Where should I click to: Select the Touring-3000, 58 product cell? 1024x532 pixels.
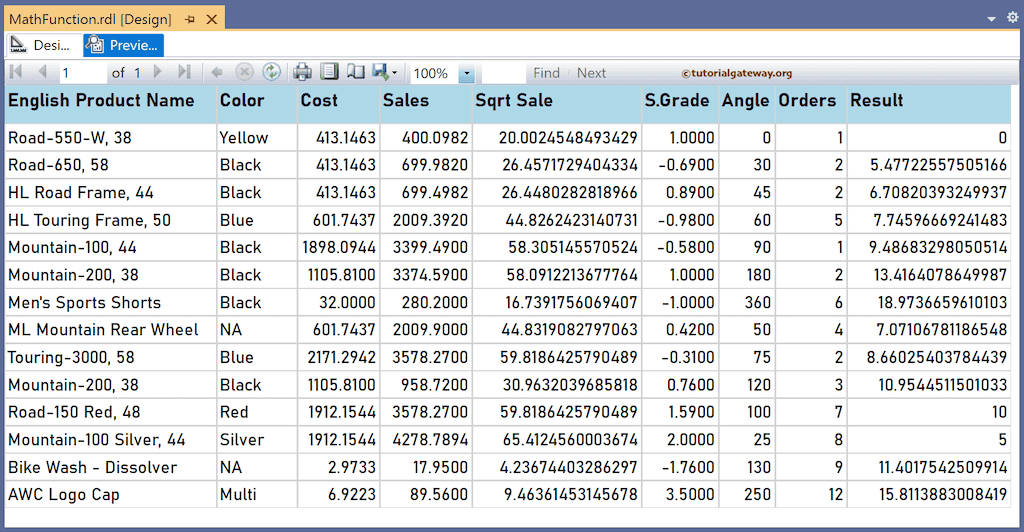click(110, 357)
